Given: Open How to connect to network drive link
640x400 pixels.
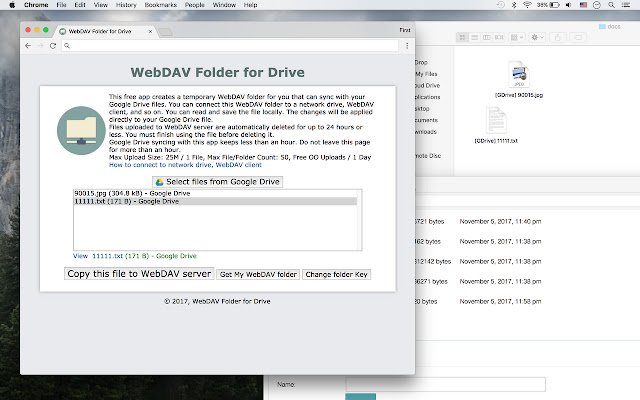Looking at the screenshot, I should click(x=160, y=165).
